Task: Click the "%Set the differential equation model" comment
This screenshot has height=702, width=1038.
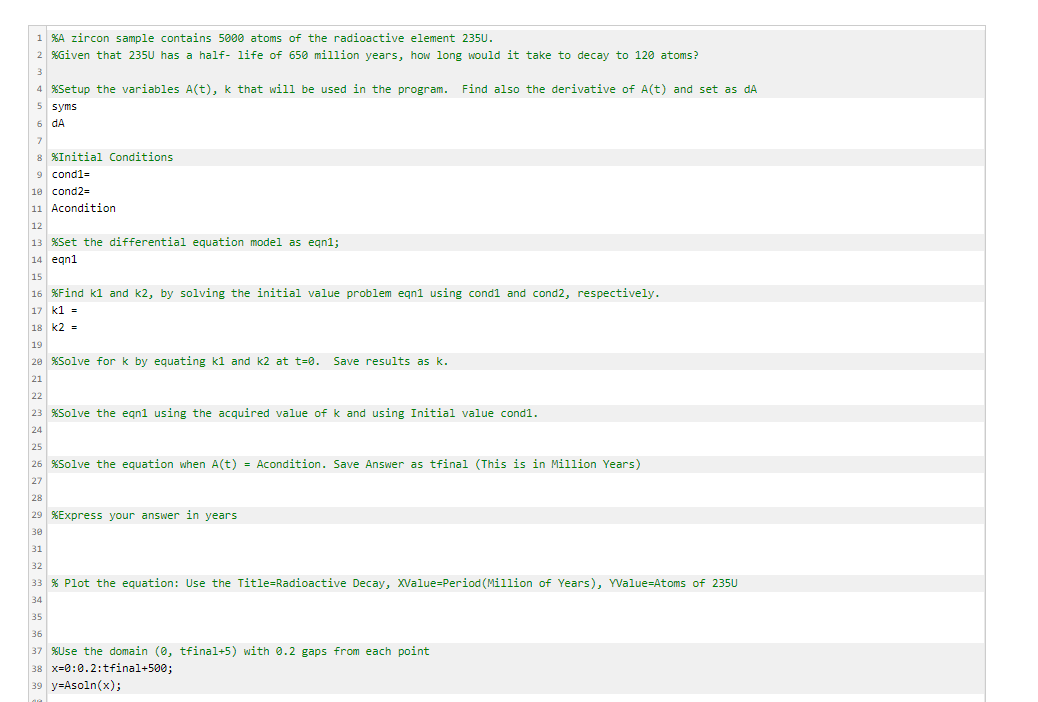Action: (195, 242)
